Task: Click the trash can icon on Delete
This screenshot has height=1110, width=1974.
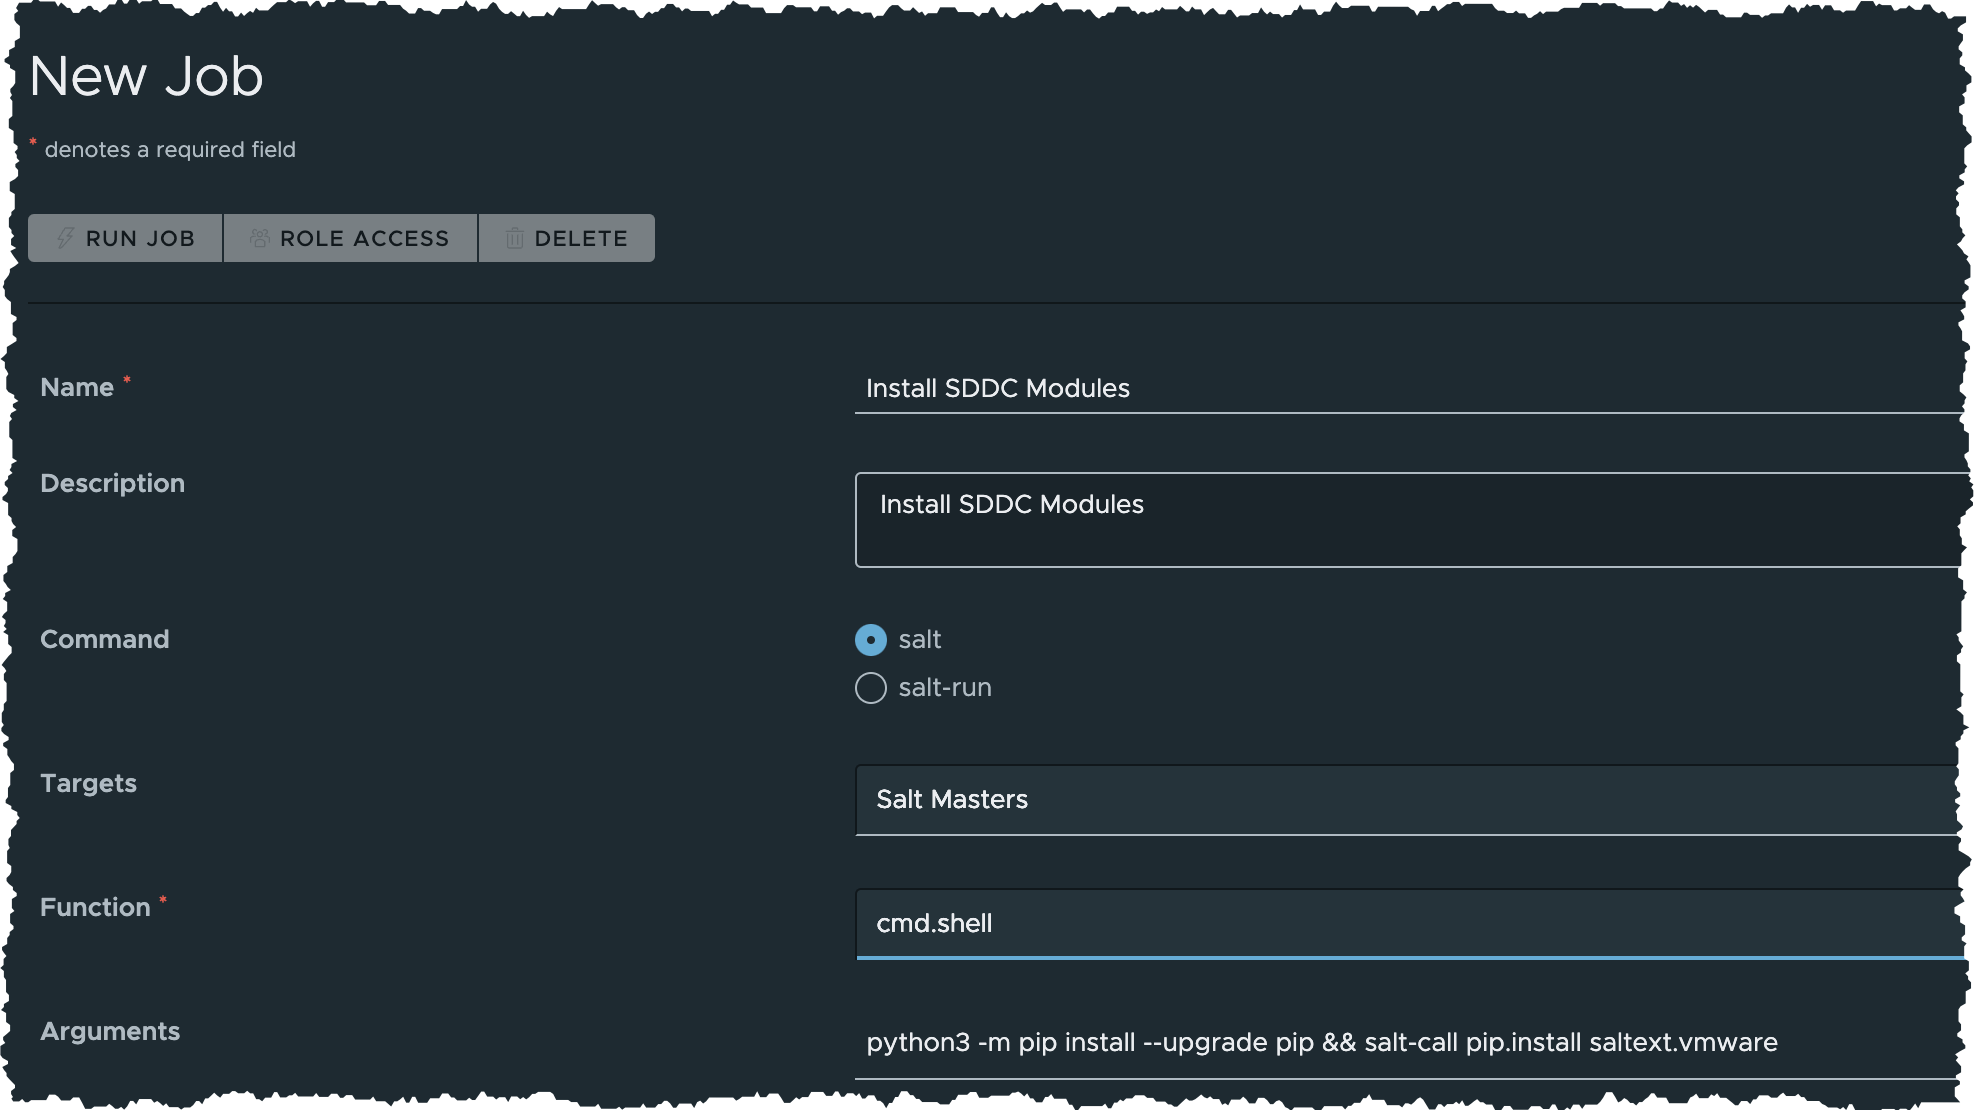Action: pos(514,238)
